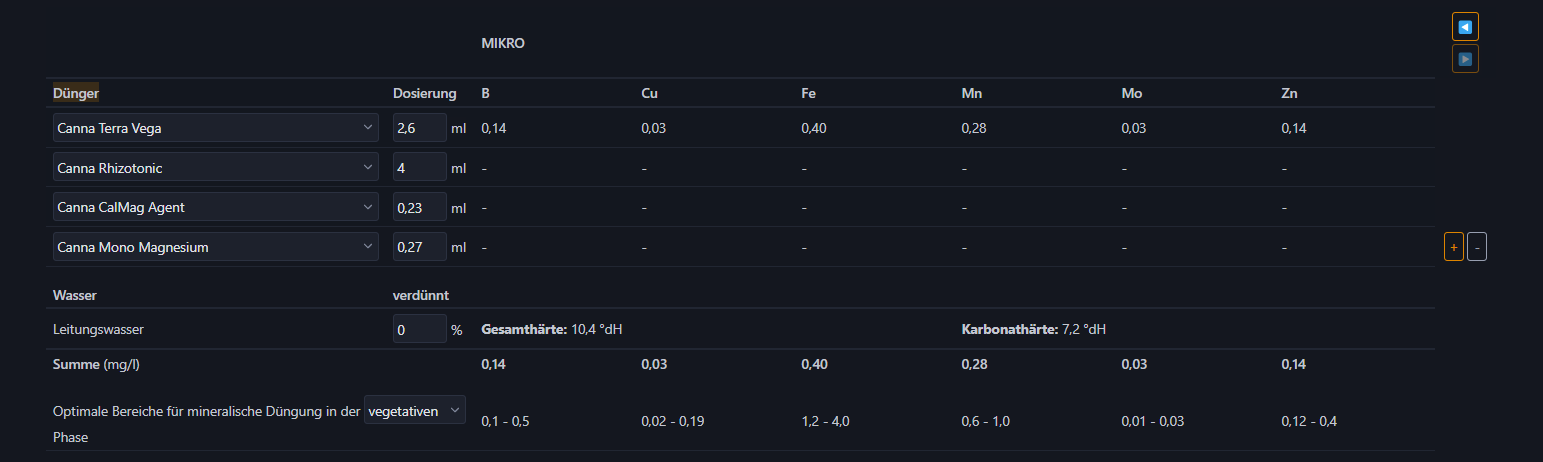Open the Canna Mono Magnesium dropdown

(216, 247)
